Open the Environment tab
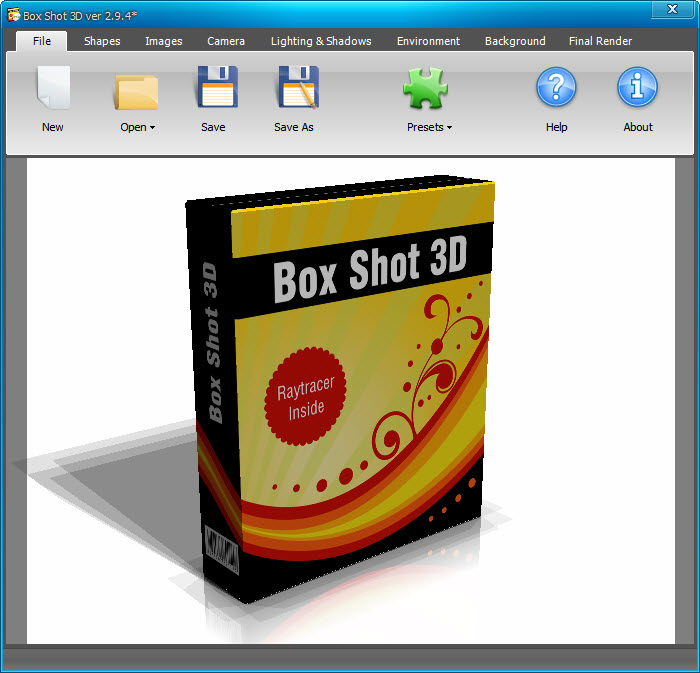This screenshot has height=673, width=700. pos(428,41)
